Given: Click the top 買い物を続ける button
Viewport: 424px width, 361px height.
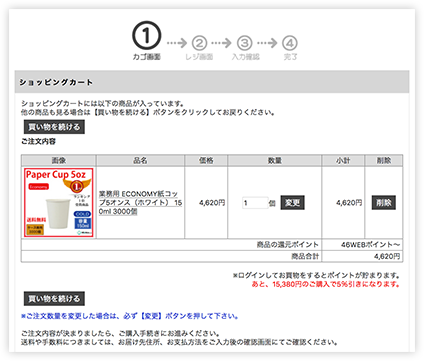Looking at the screenshot, I should [54, 127].
